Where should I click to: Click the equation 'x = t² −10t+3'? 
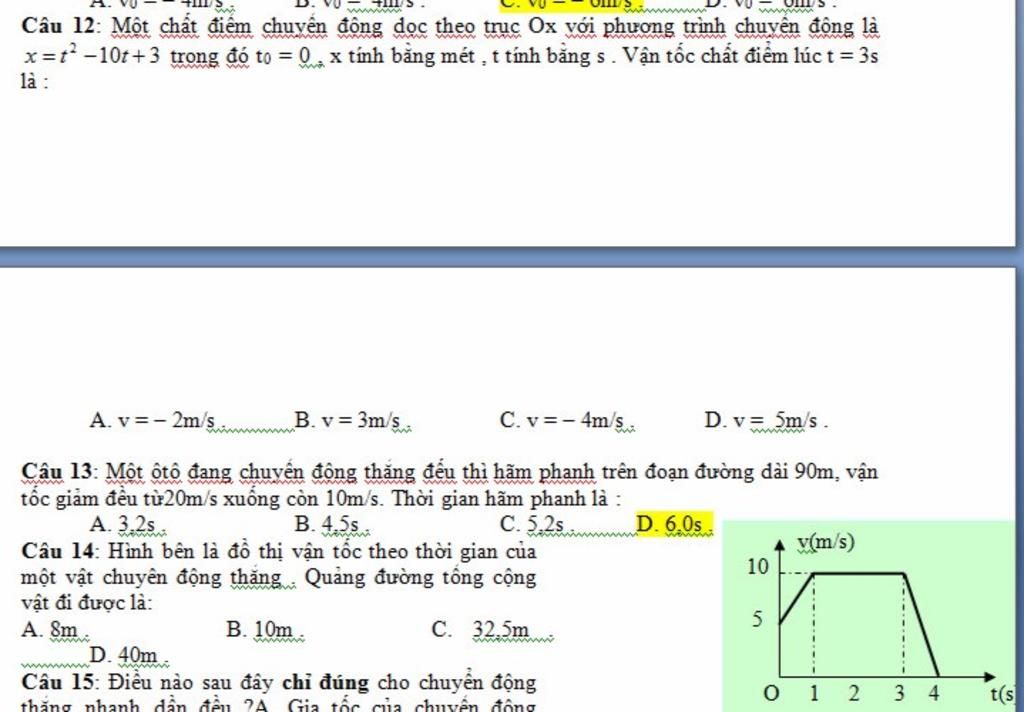click(x=92, y=56)
